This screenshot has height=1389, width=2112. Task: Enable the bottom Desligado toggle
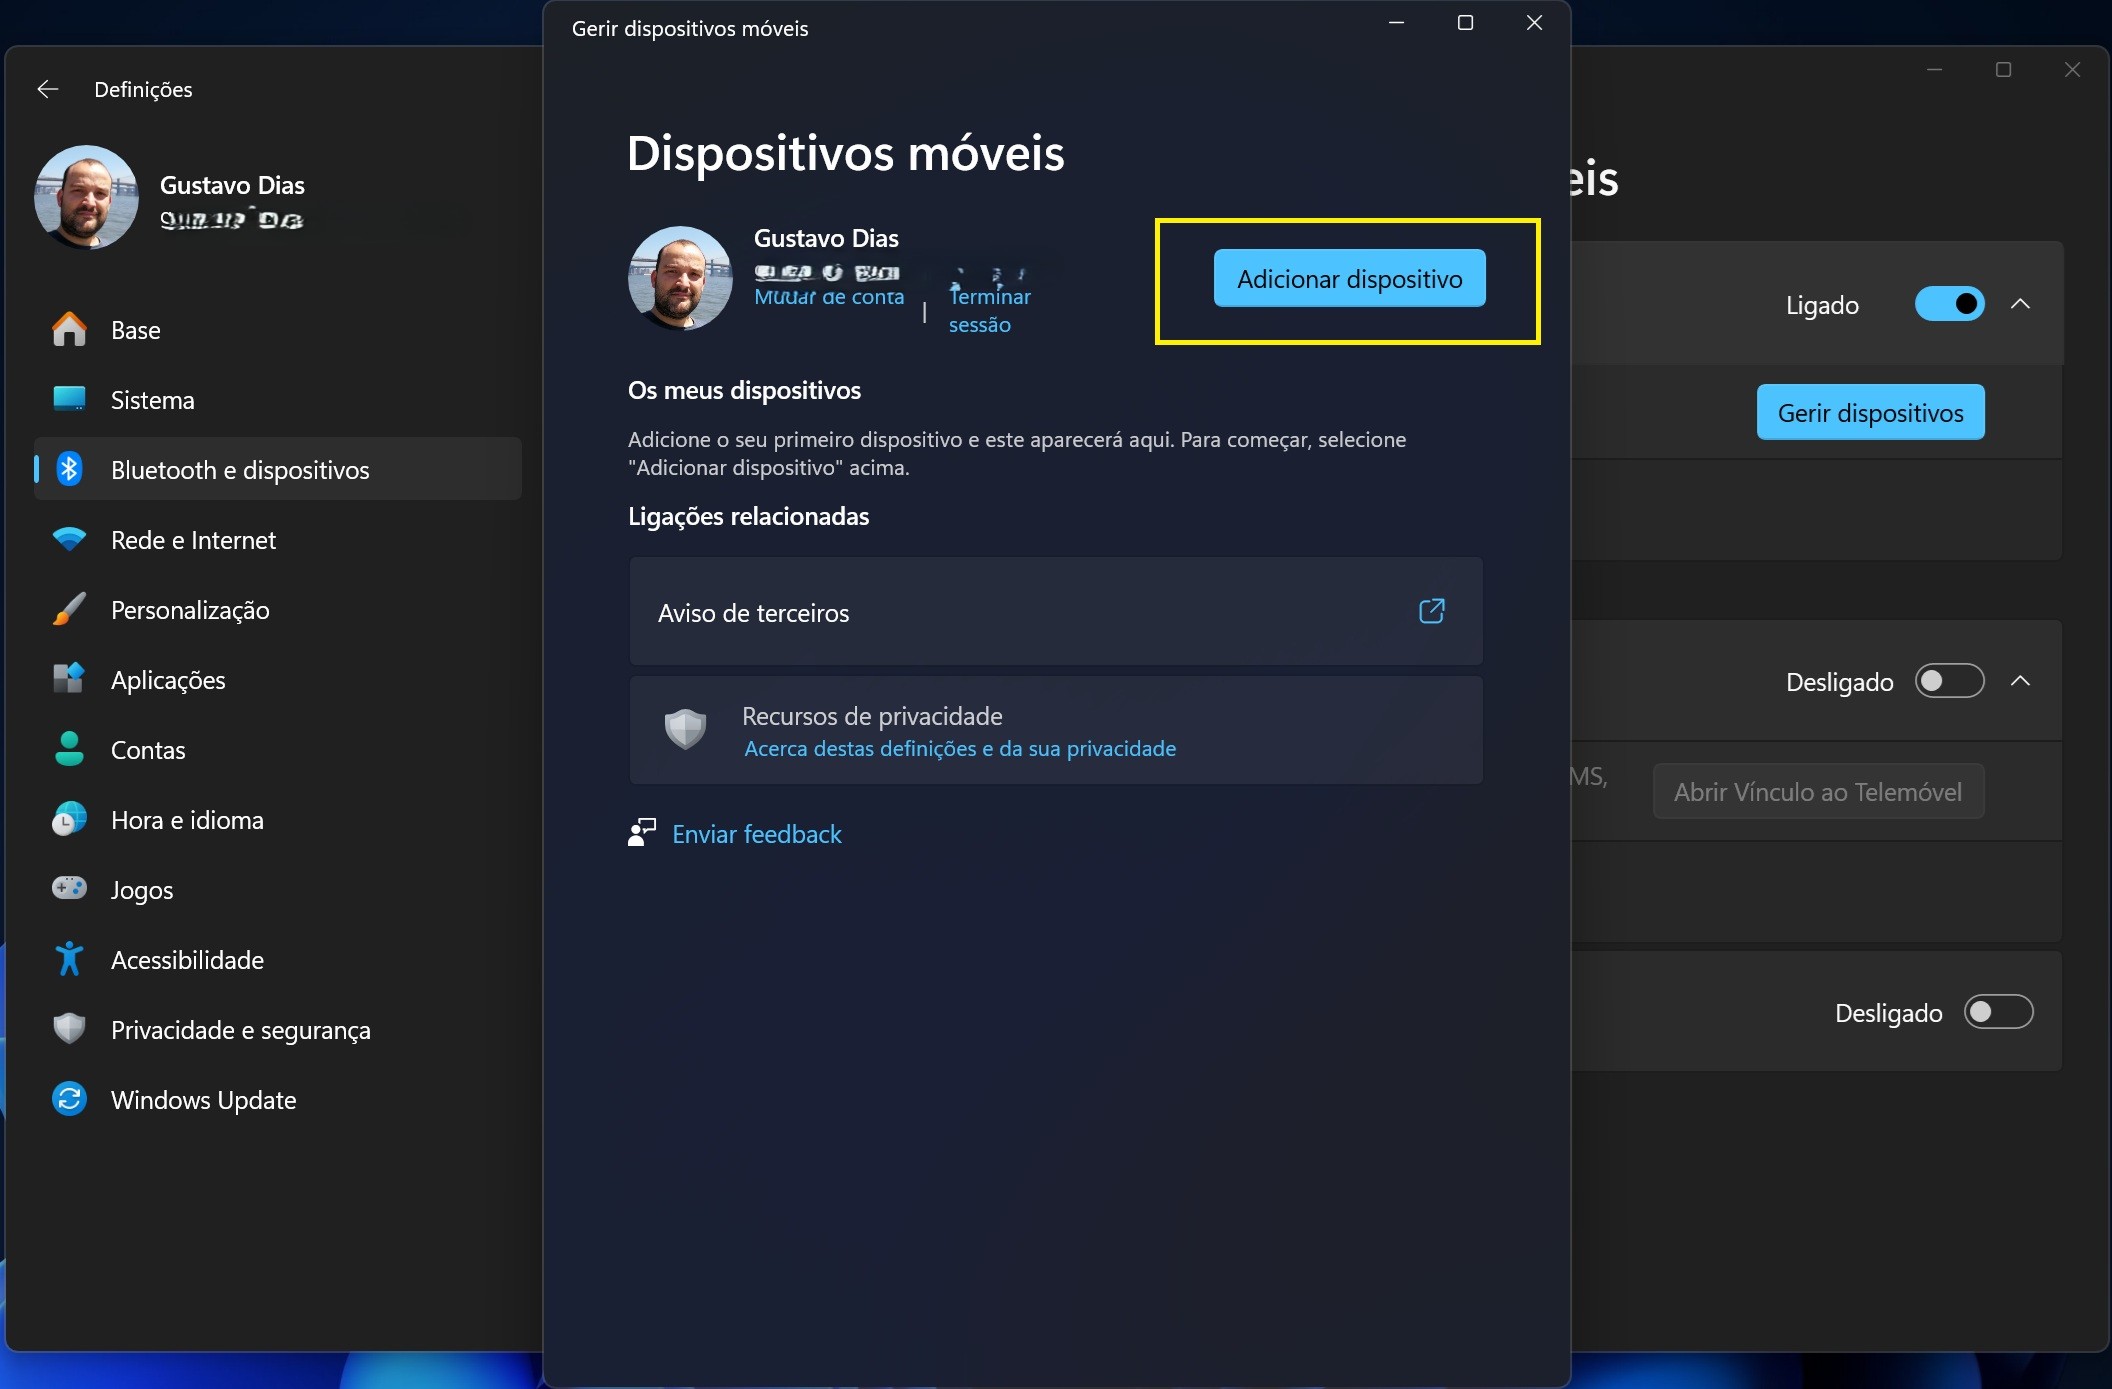point(1997,1012)
